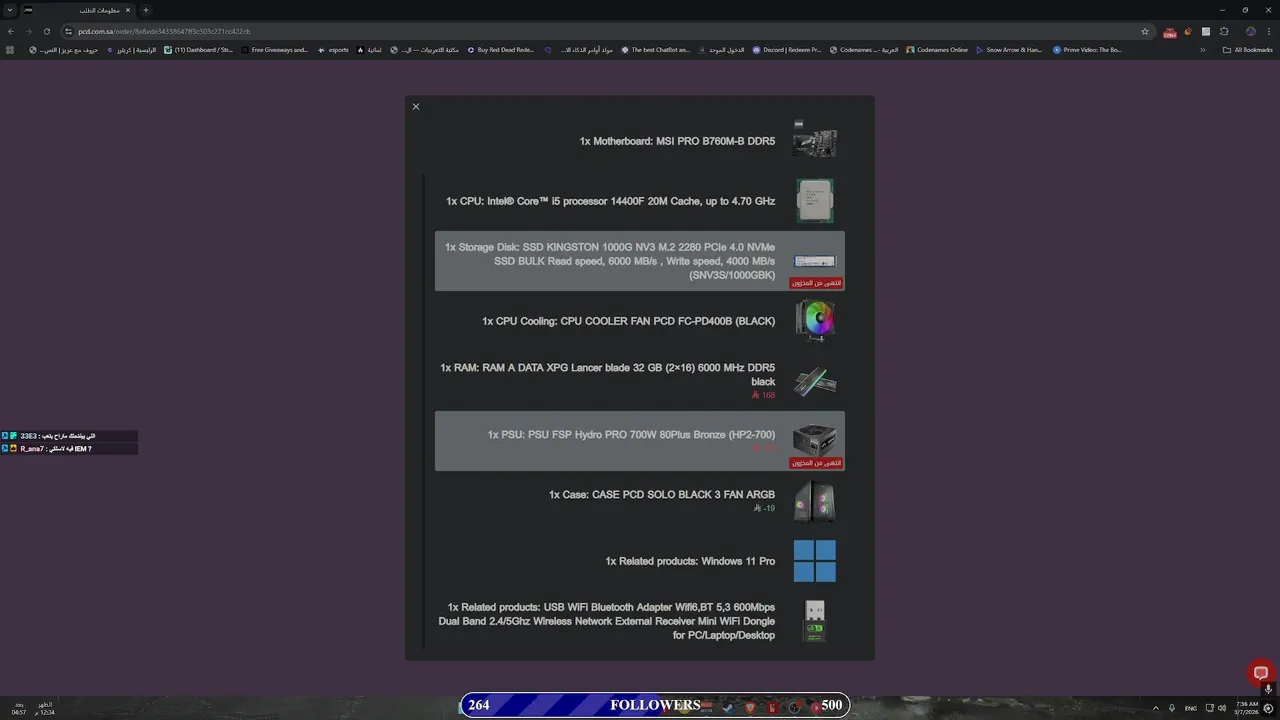This screenshot has width=1280, height=720.
Task: Open the MSI PRO B760M-B motherboard thumbnail
Action: click(814, 141)
